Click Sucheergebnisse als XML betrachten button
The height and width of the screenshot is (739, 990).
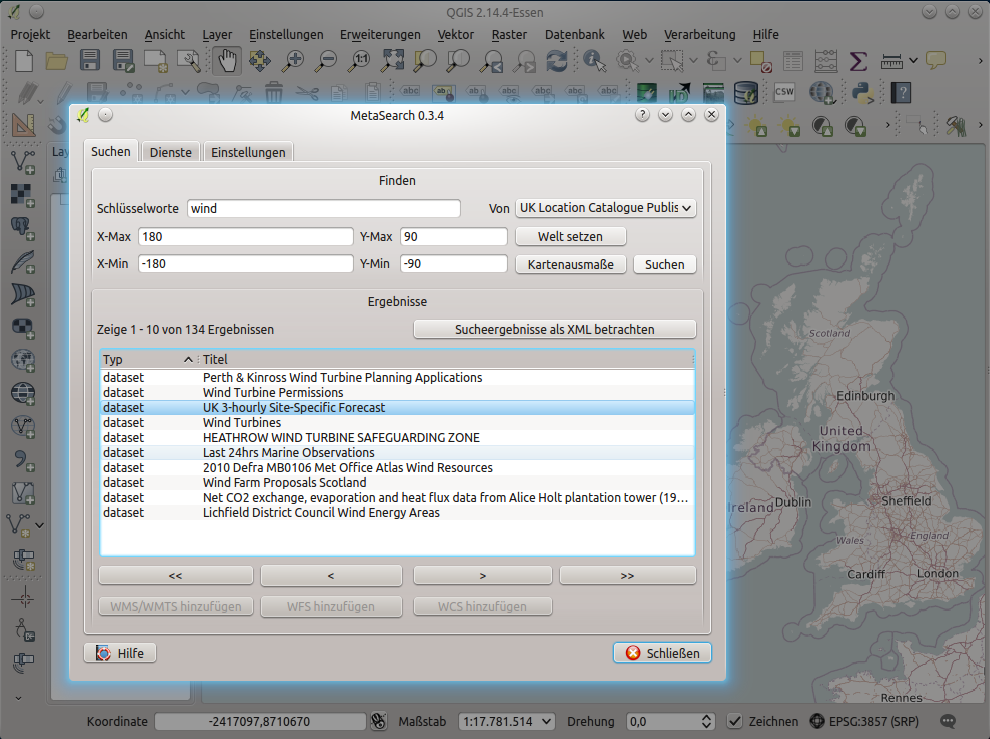coord(554,329)
